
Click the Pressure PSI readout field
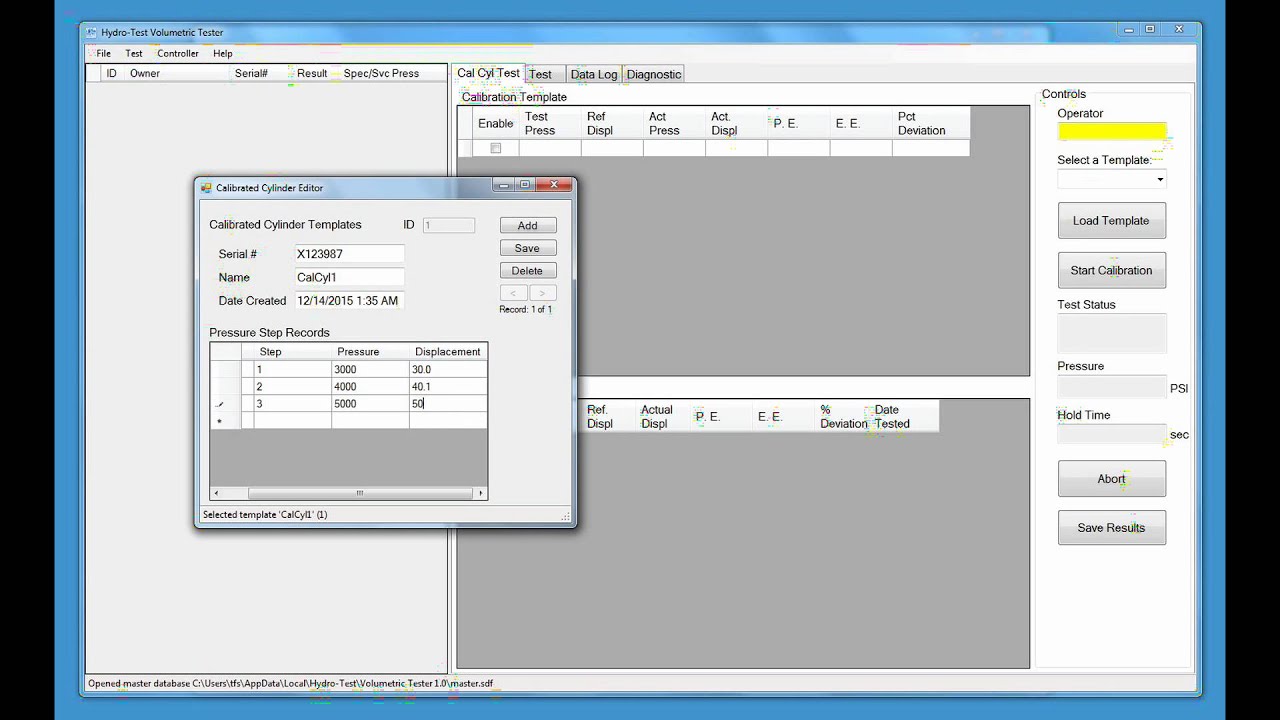click(1112, 387)
